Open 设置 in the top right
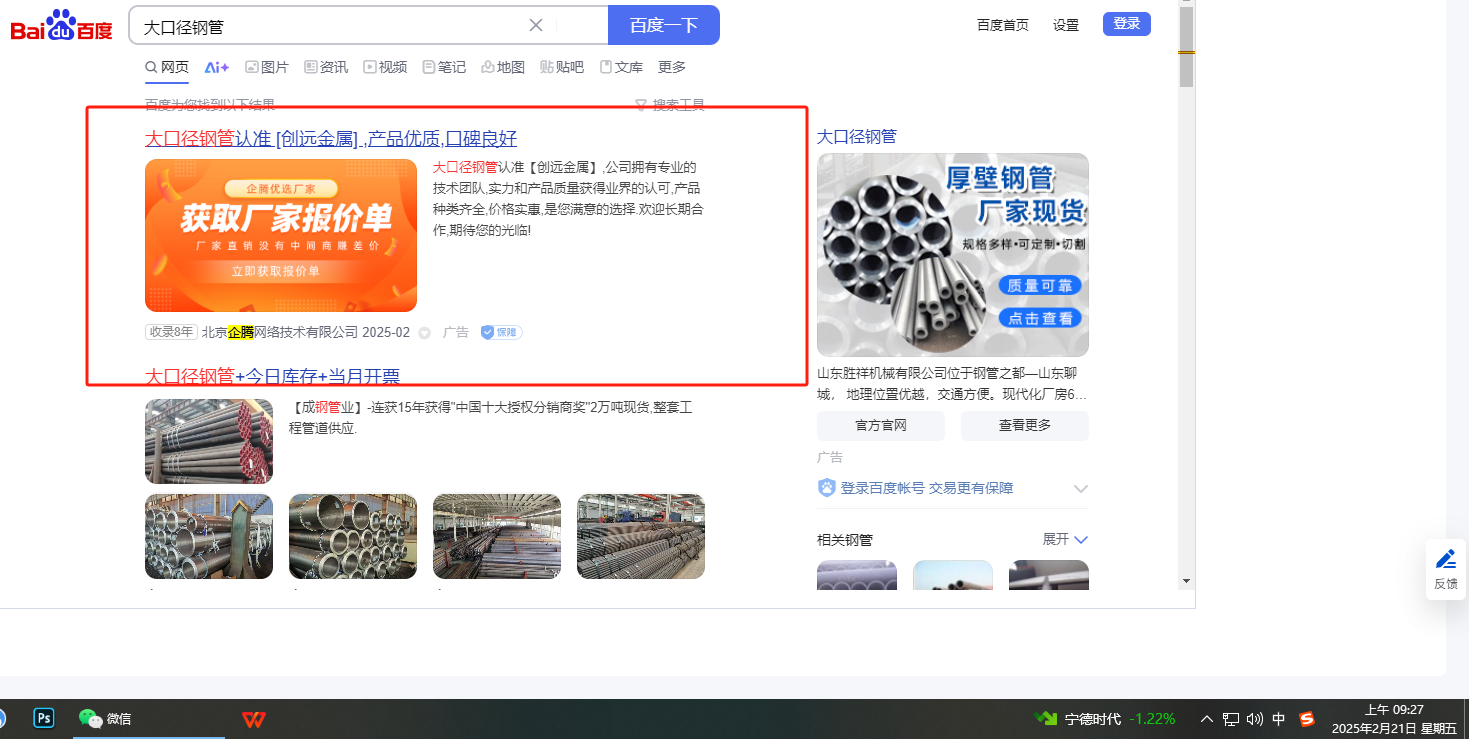 click(1066, 24)
